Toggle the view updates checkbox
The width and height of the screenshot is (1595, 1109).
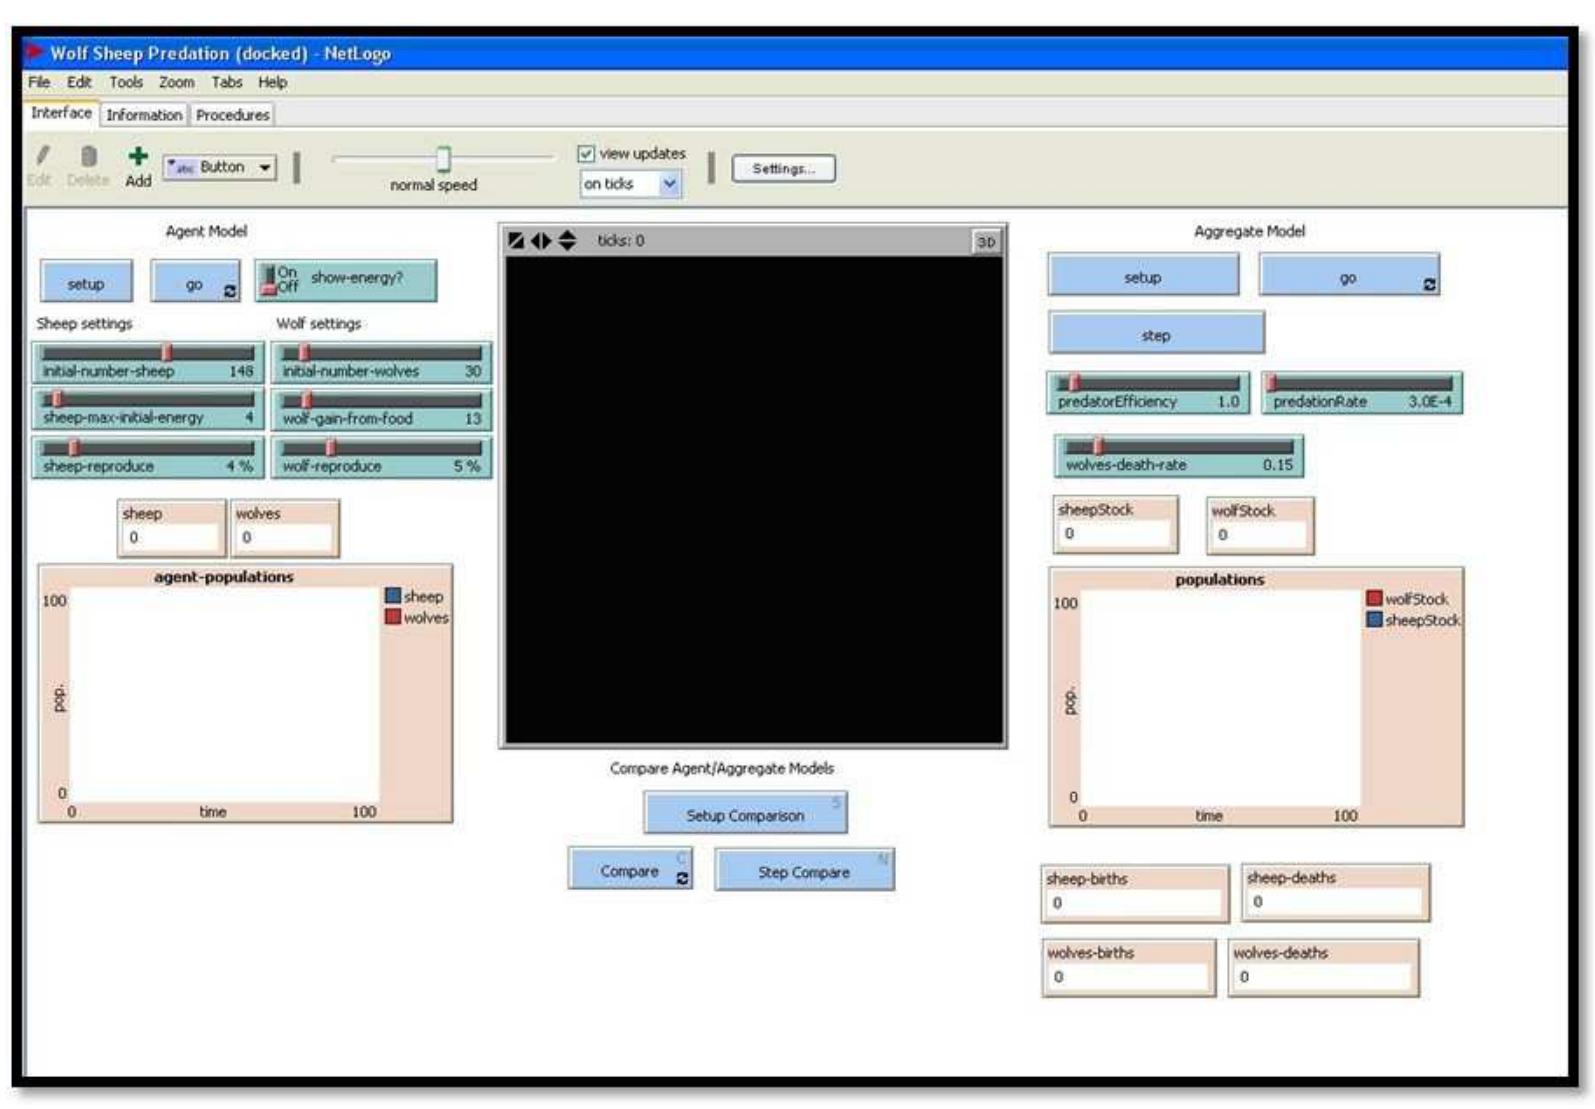pyautogui.click(x=586, y=154)
